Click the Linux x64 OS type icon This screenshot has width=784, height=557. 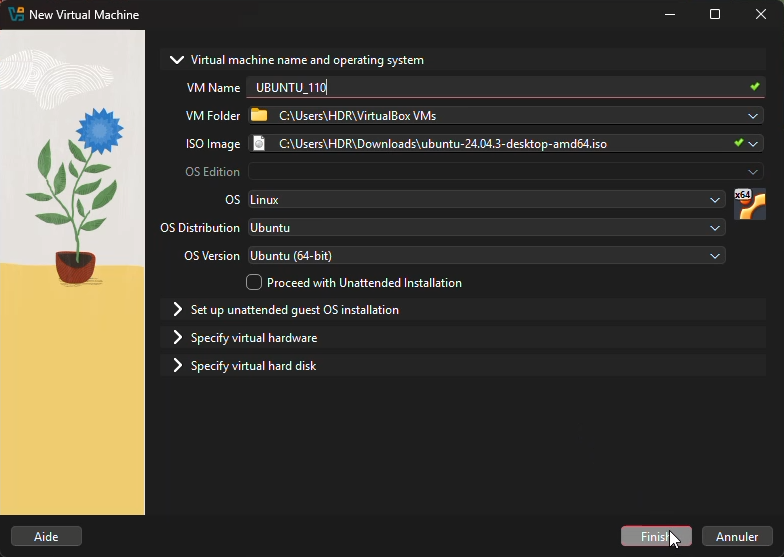point(749,204)
